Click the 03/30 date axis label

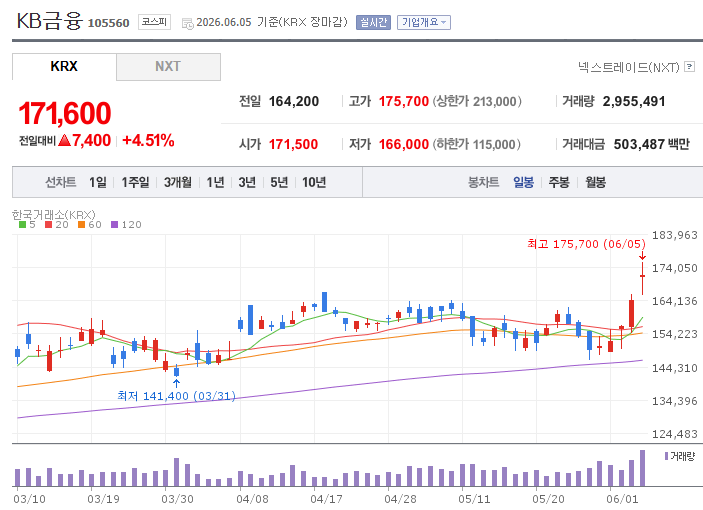[x=178, y=499]
